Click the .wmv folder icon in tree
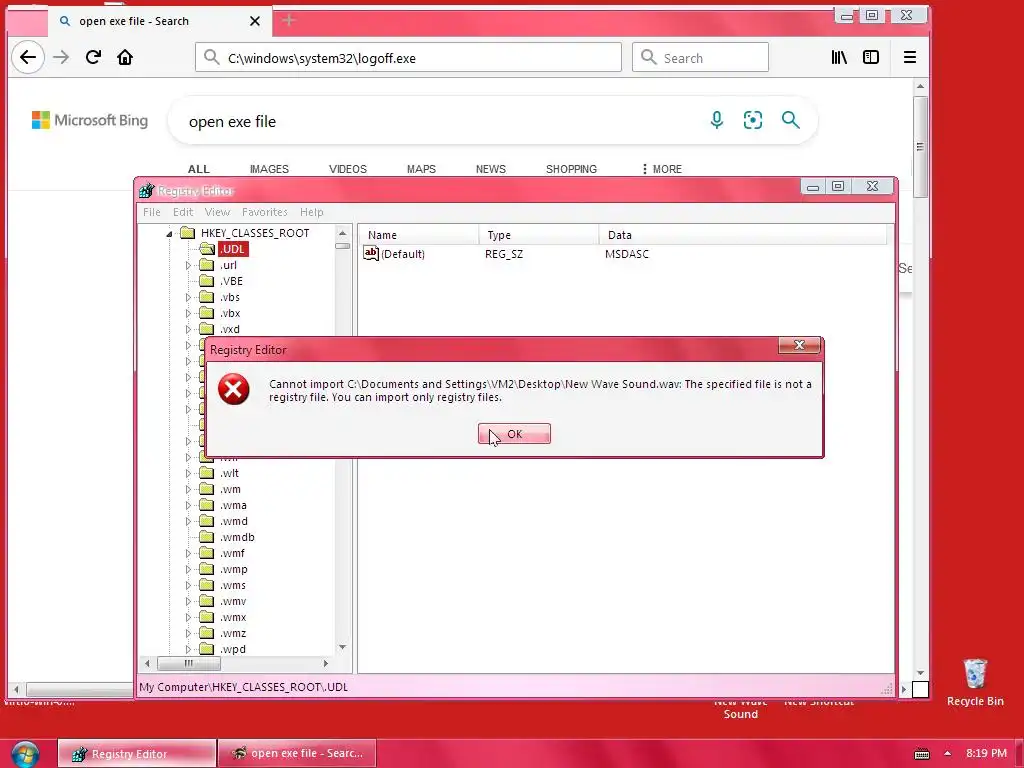The width and height of the screenshot is (1024, 768). (206, 601)
